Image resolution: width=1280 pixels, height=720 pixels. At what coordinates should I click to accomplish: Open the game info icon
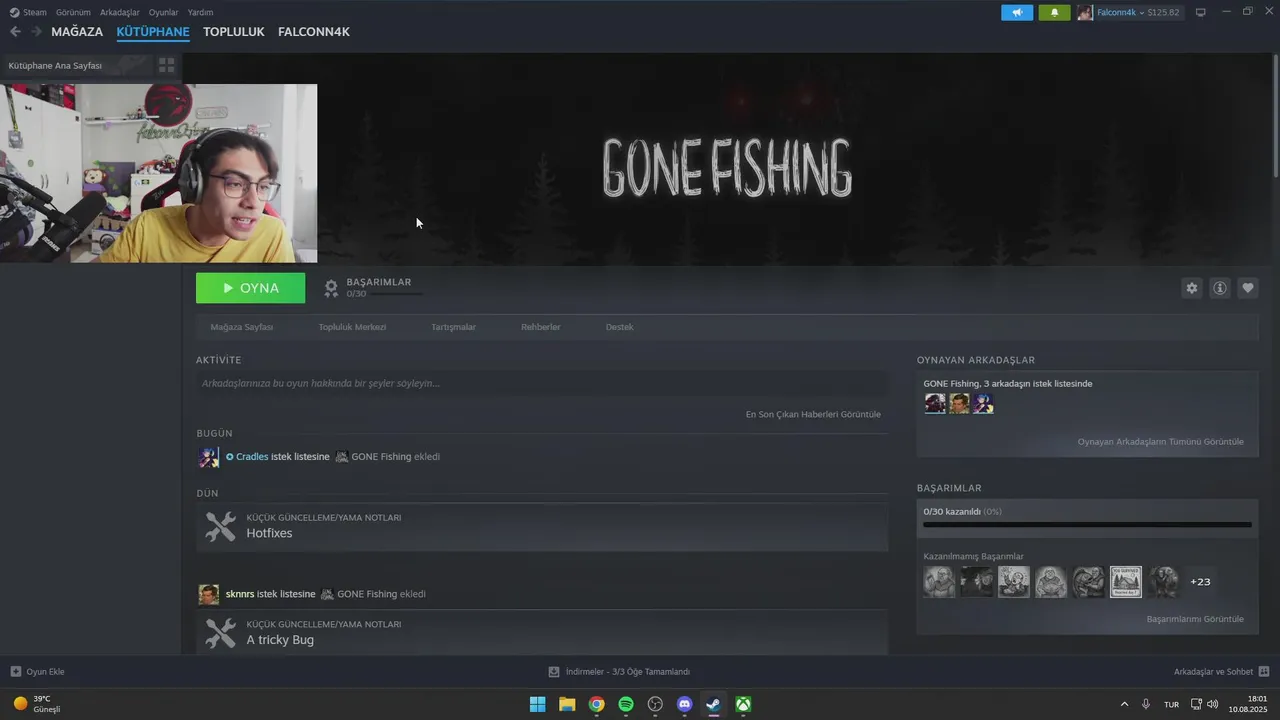pos(1220,288)
